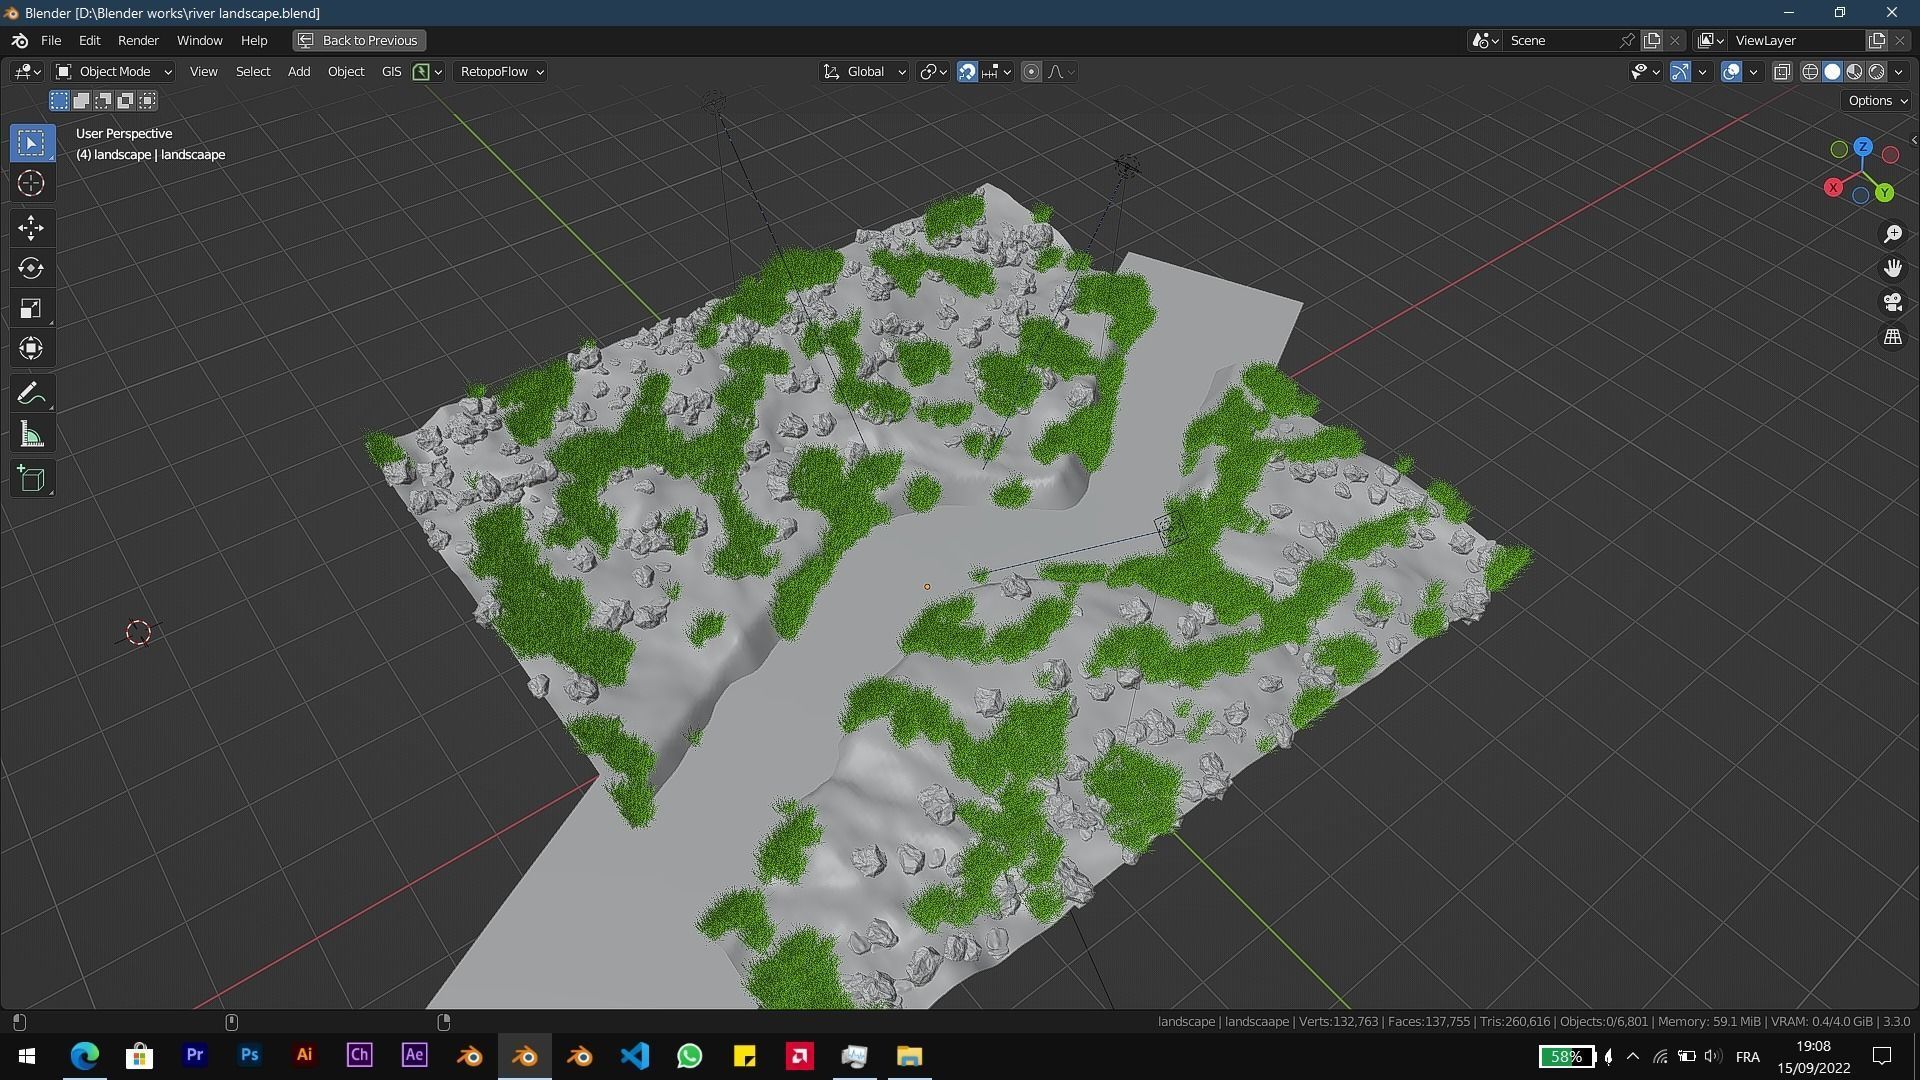
Task: Click the Back to Previous button
Action: click(x=358, y=40)
